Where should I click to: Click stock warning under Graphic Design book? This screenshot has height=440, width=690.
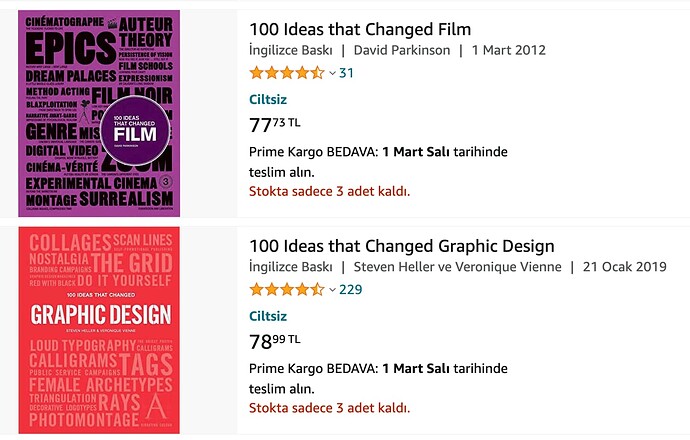(329, 408)
